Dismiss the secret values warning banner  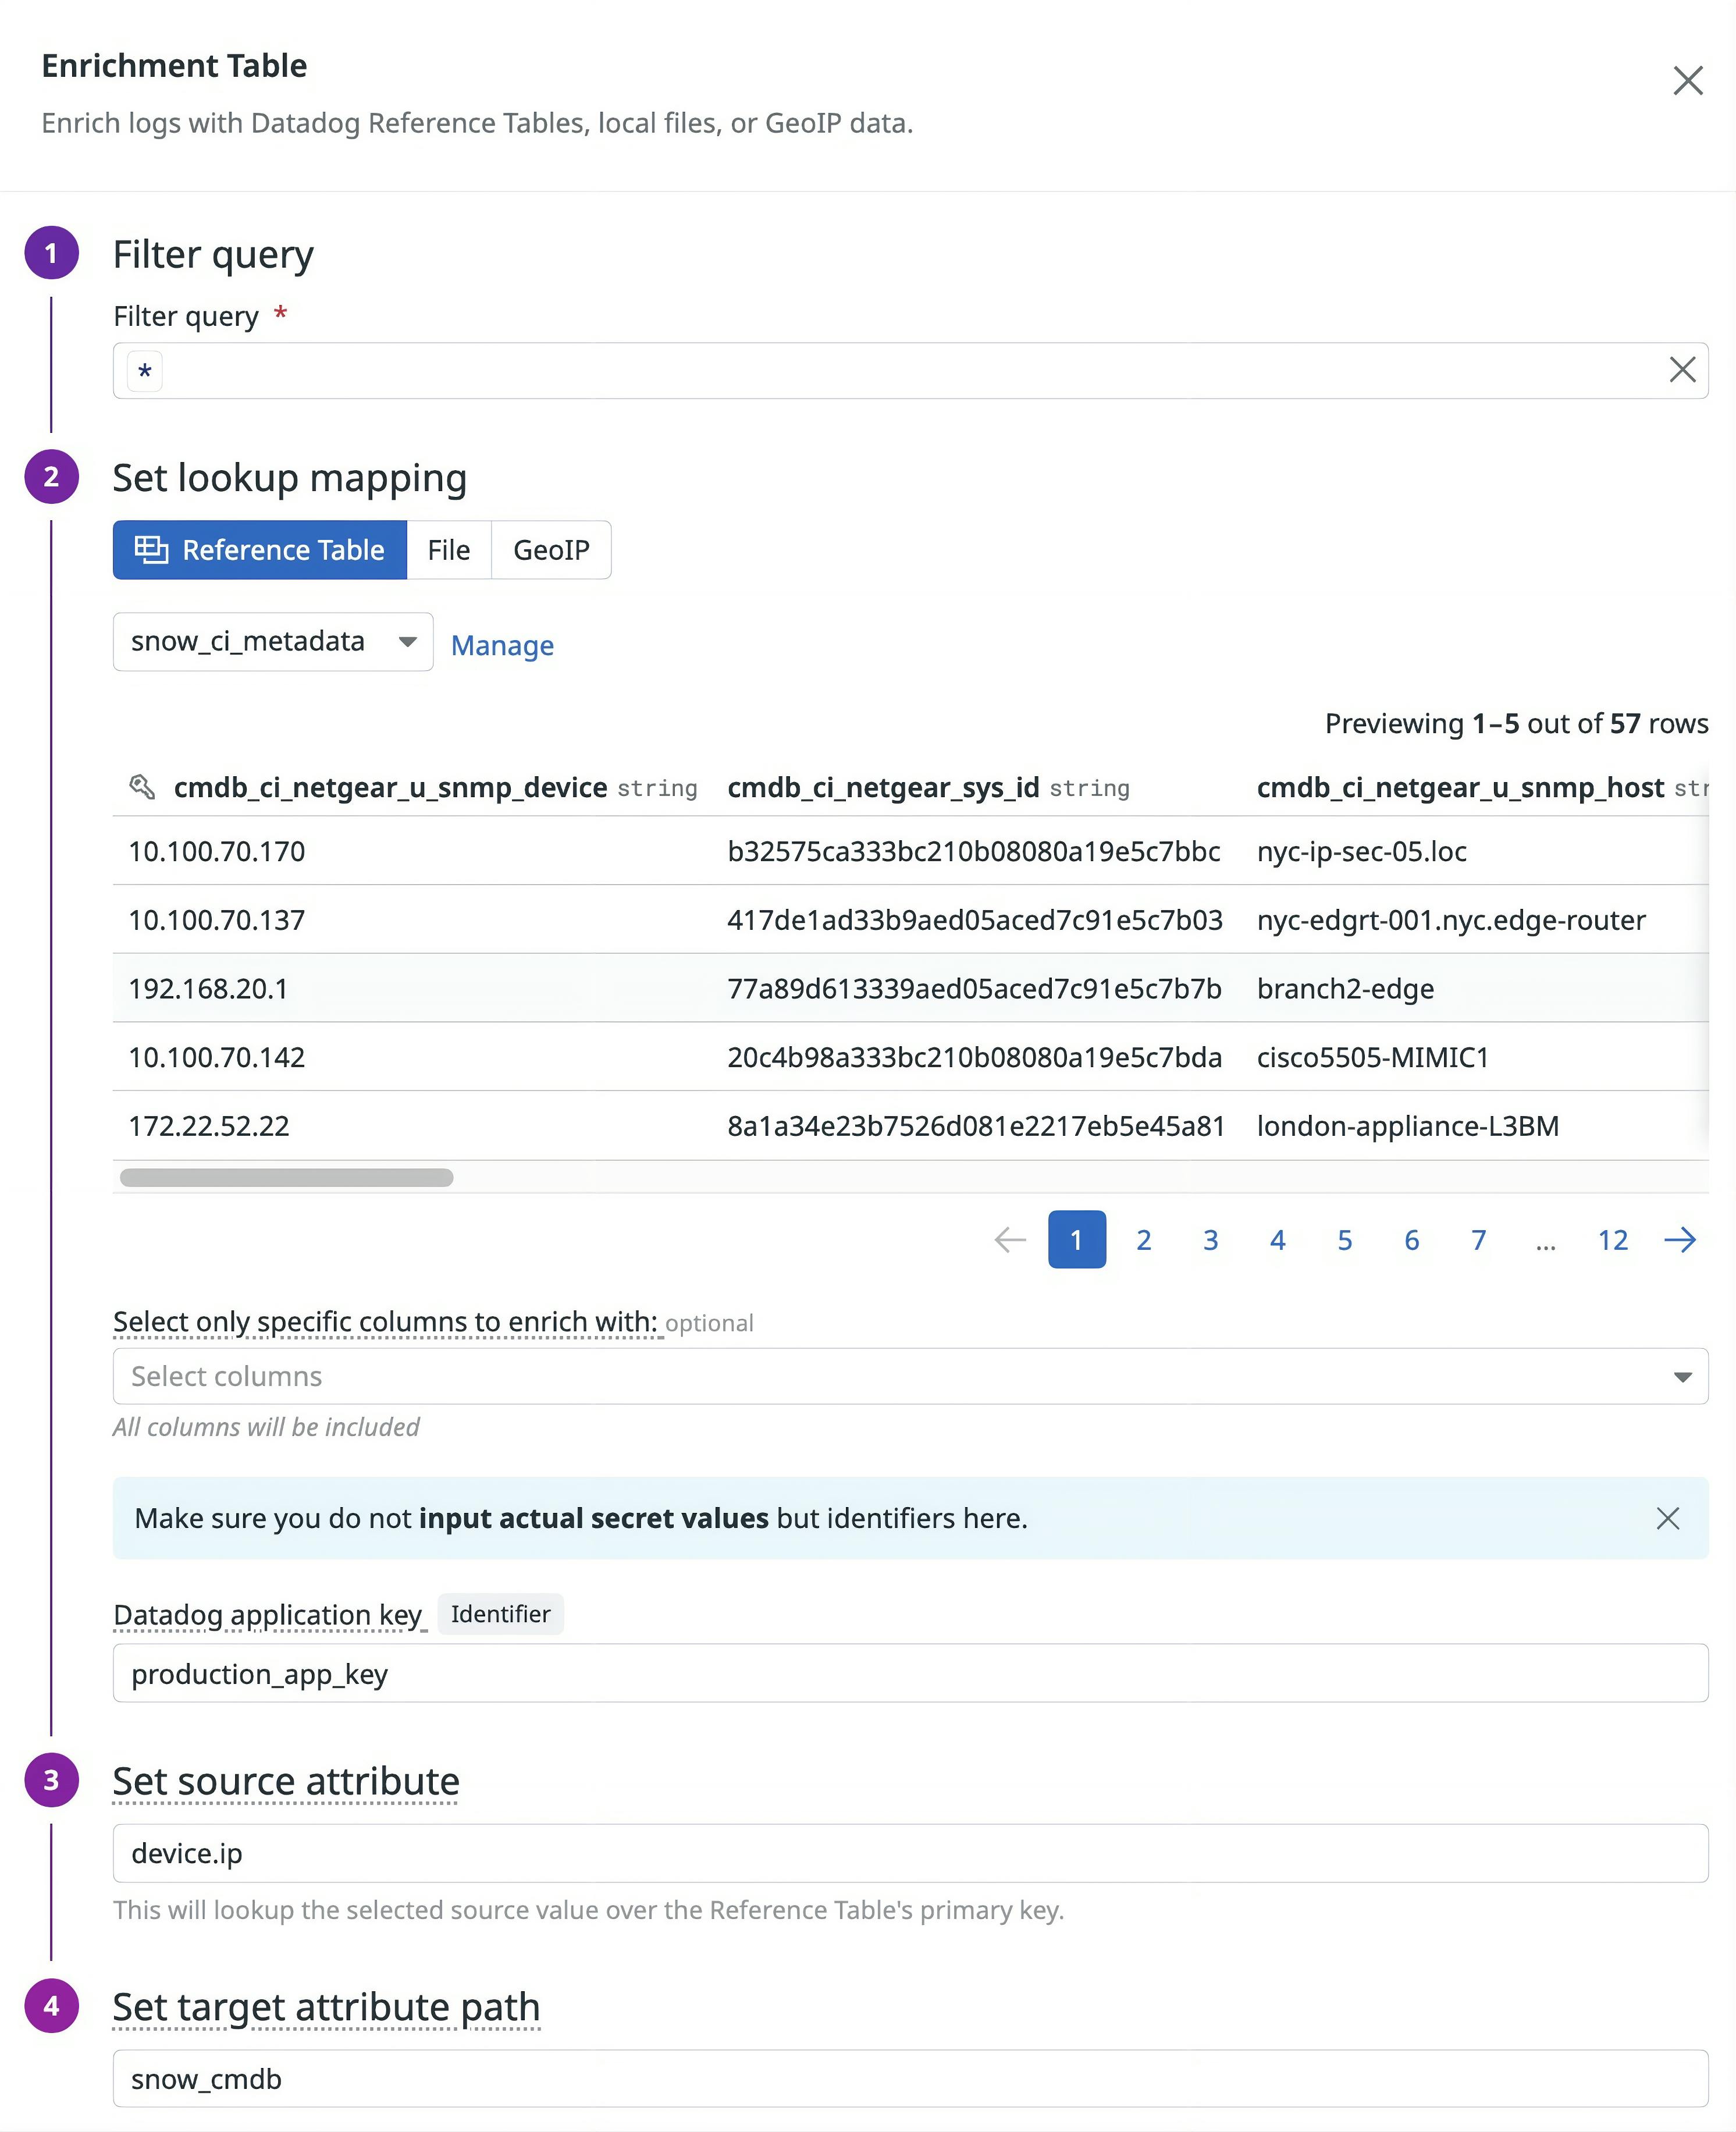tap(1668, 1518)
